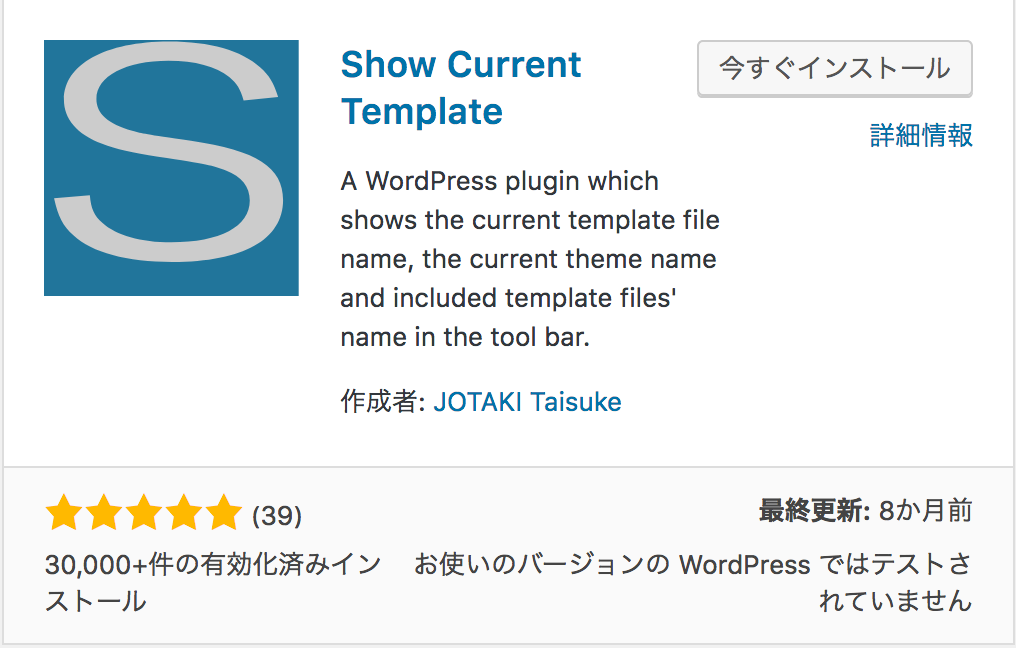Open the Show Current Template title link
Image resolution: width=1016 pixels, height=648 pixels.
coord(461,87)
